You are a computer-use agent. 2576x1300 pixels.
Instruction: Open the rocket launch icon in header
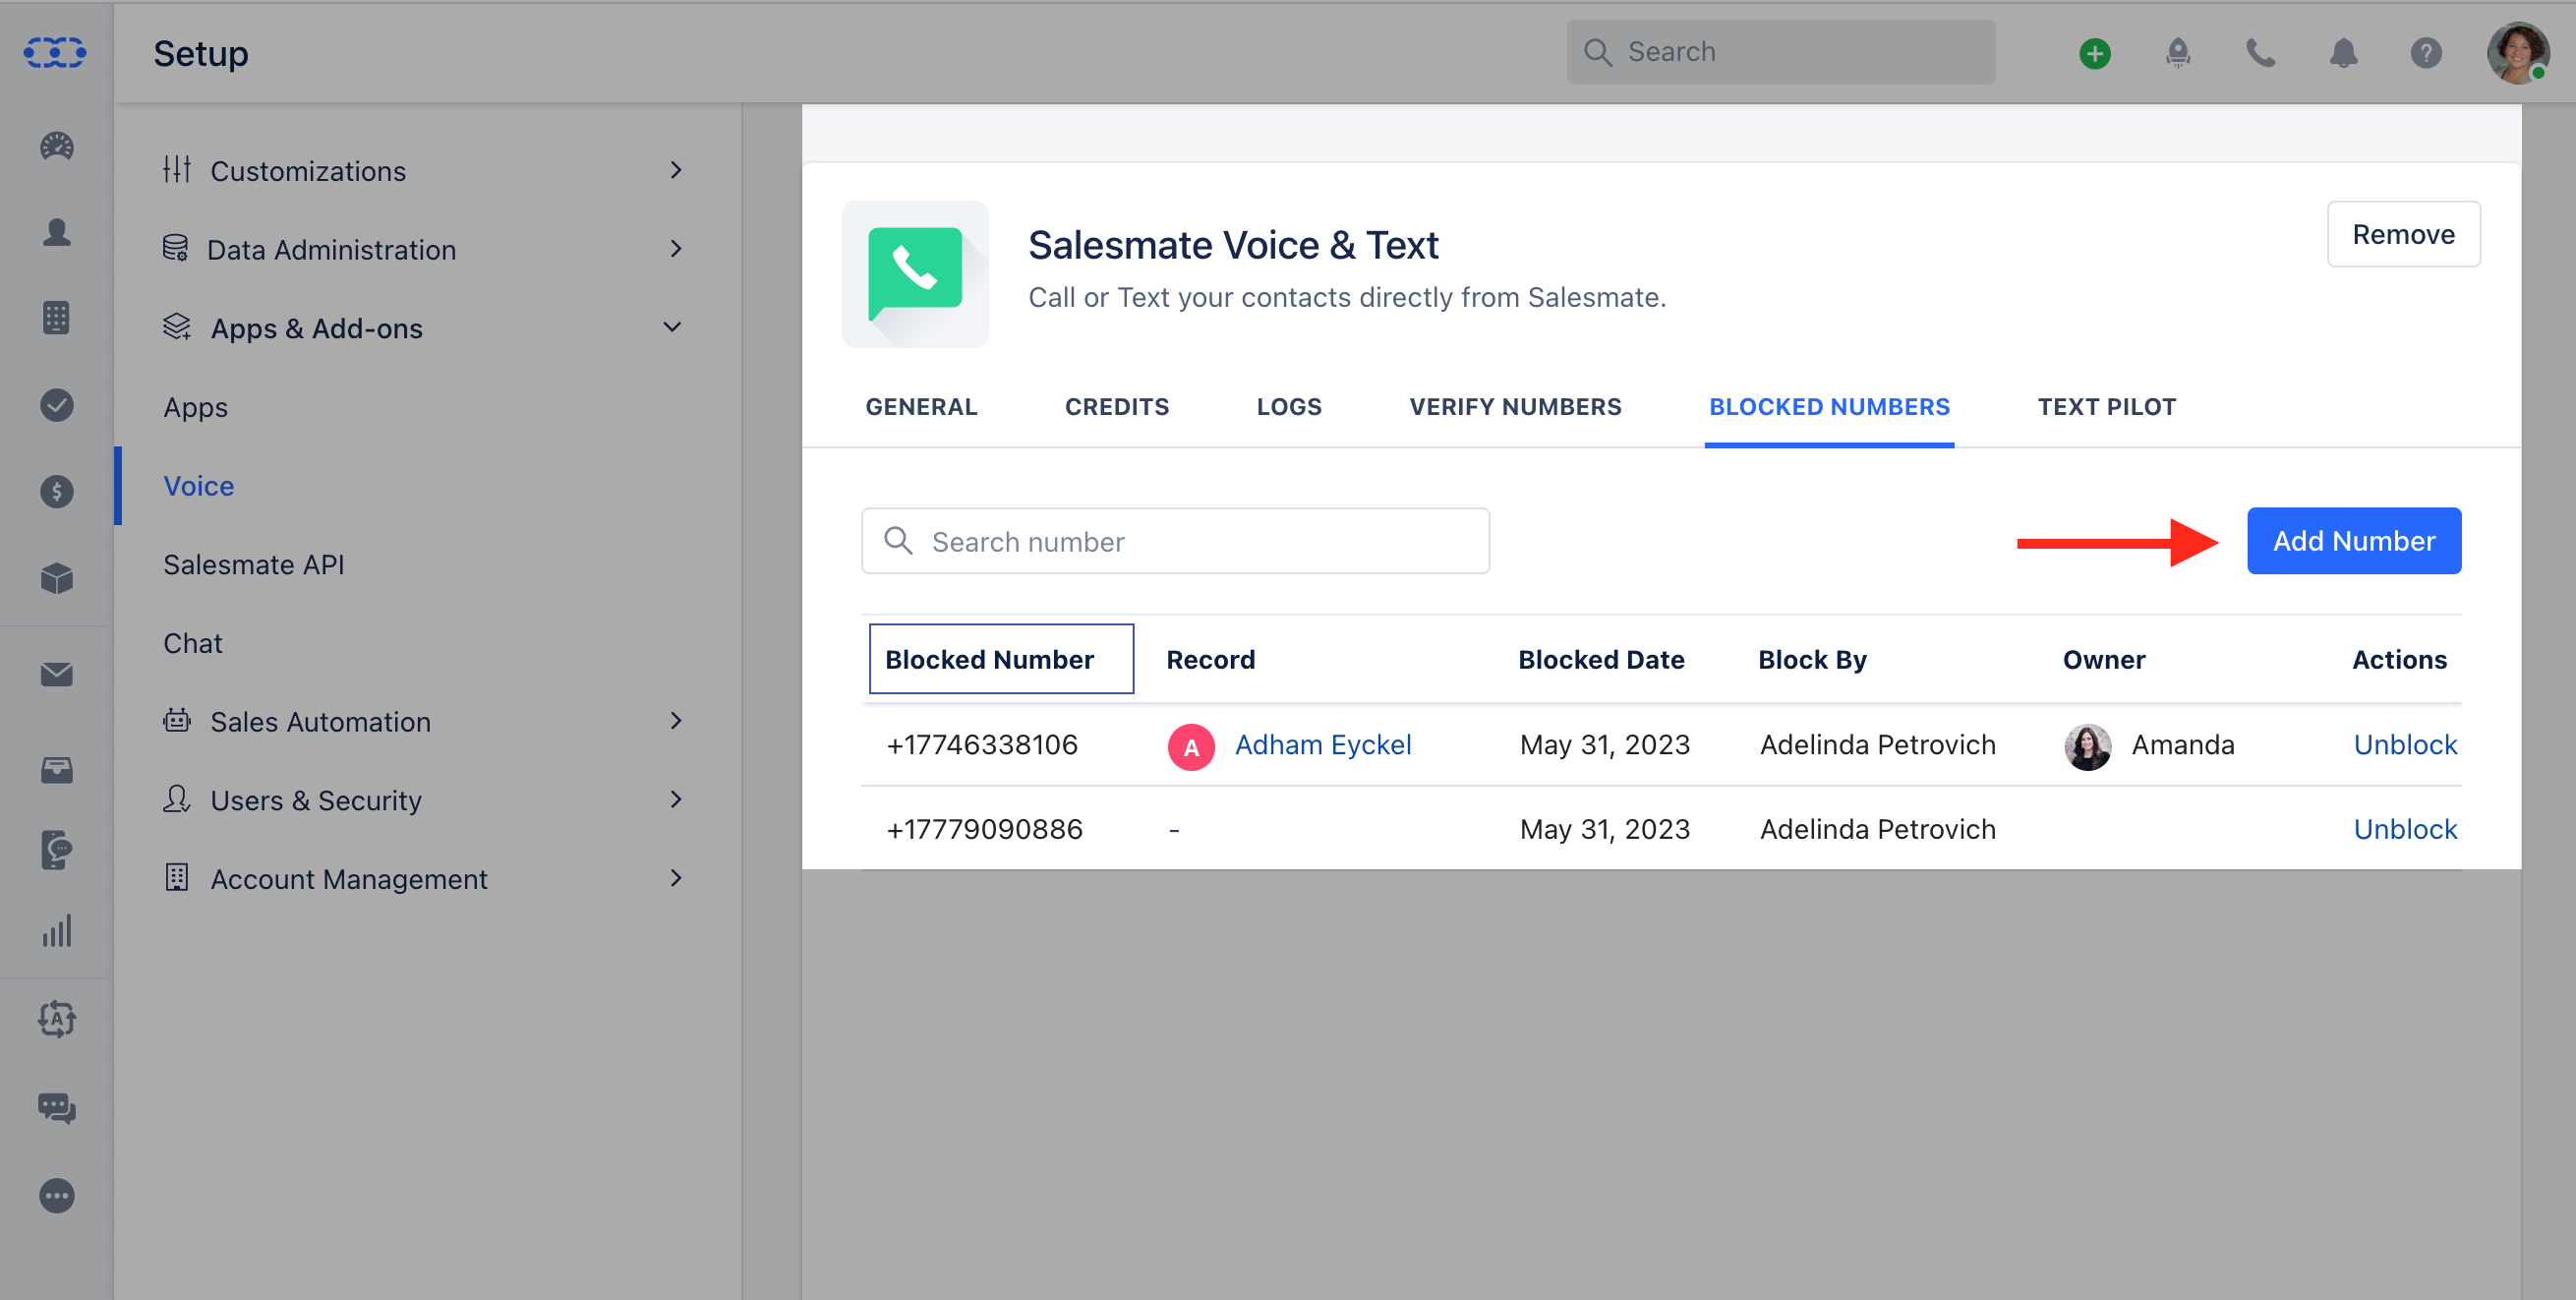pos(2178,53)
